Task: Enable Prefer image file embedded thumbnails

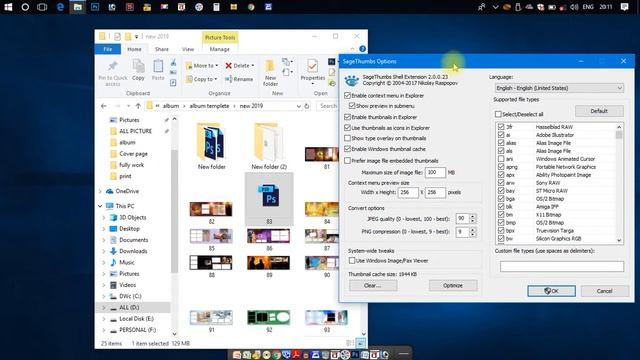Action: pos(347,161)
